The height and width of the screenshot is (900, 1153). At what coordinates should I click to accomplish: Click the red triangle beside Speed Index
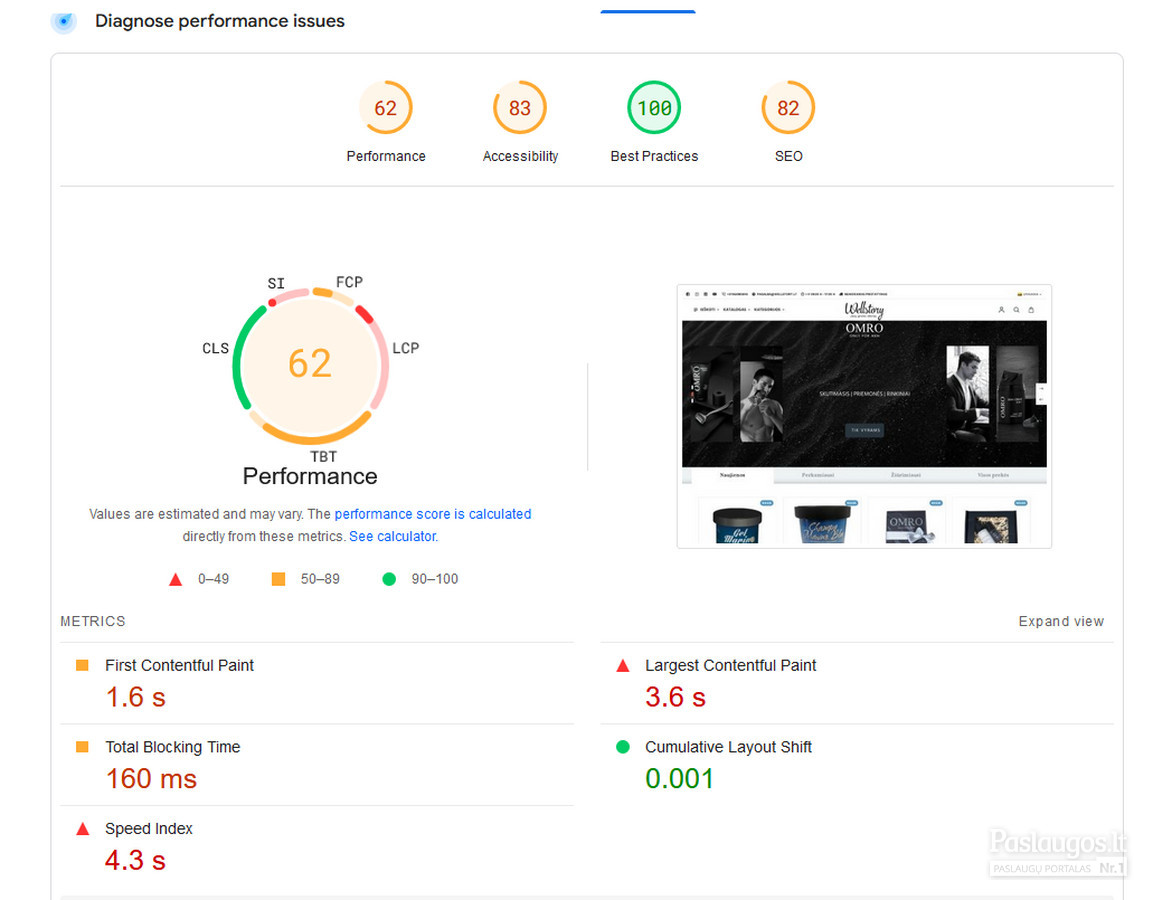pyautogui.click(x=83, y=829)
